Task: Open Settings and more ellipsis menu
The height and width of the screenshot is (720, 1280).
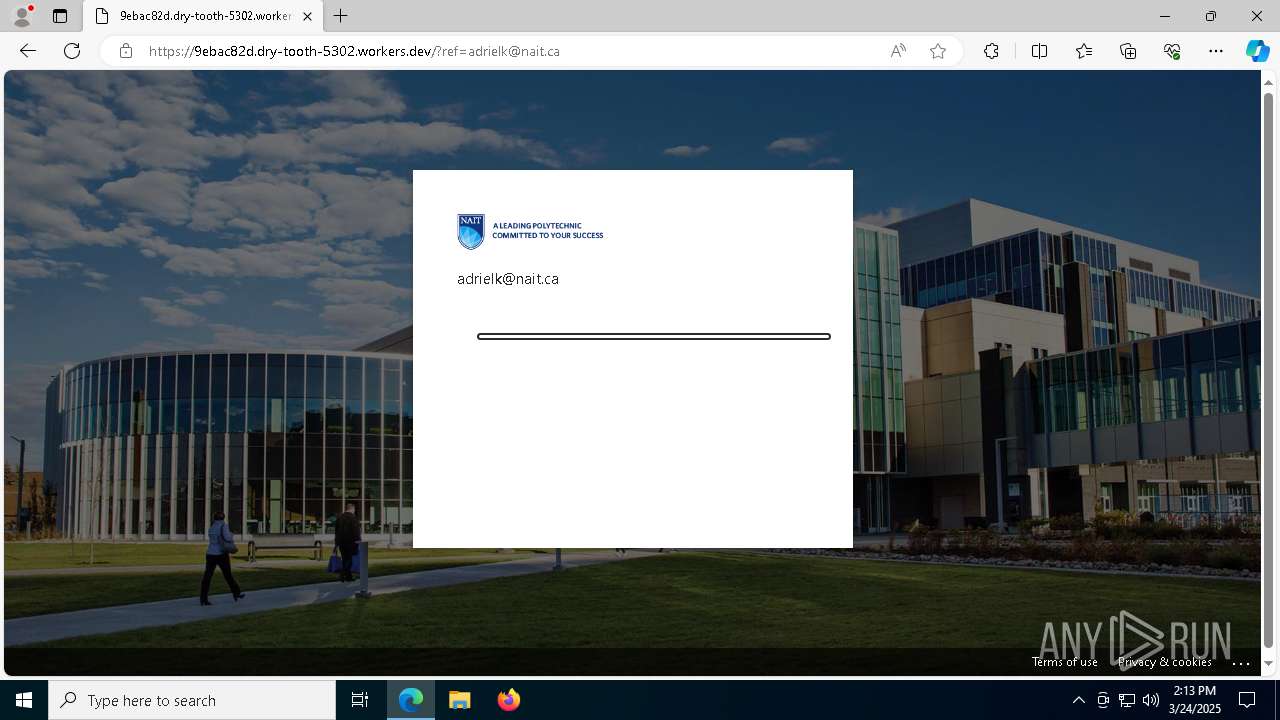Action: 1216,51
